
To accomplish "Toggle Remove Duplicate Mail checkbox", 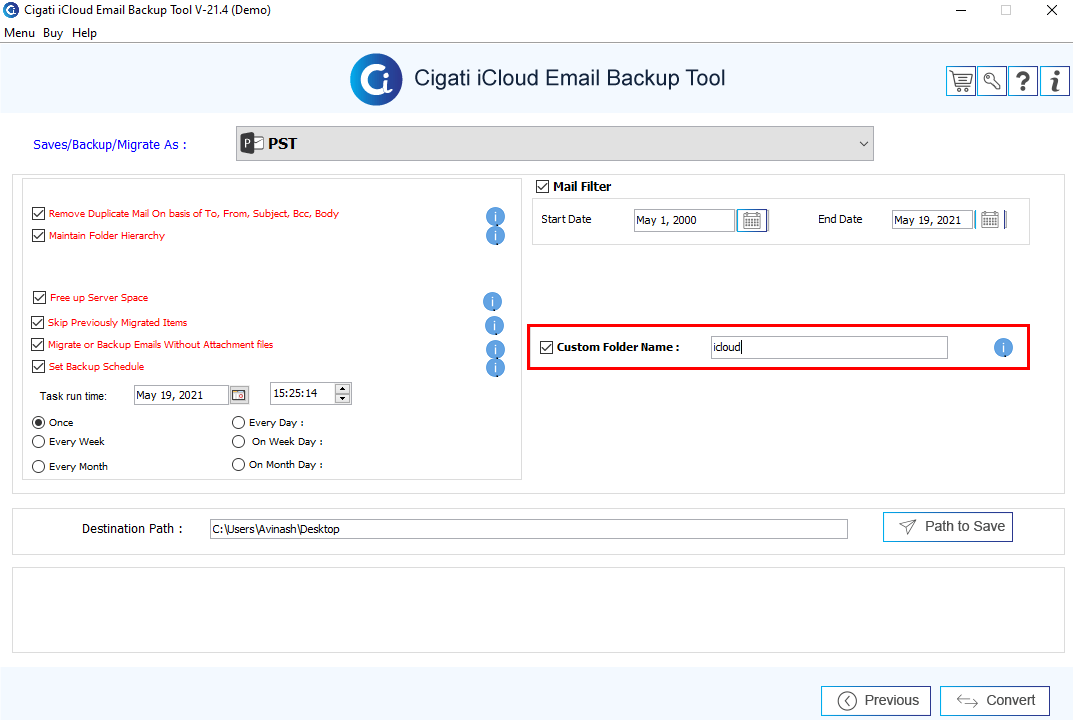I will (x=38, y=214).
